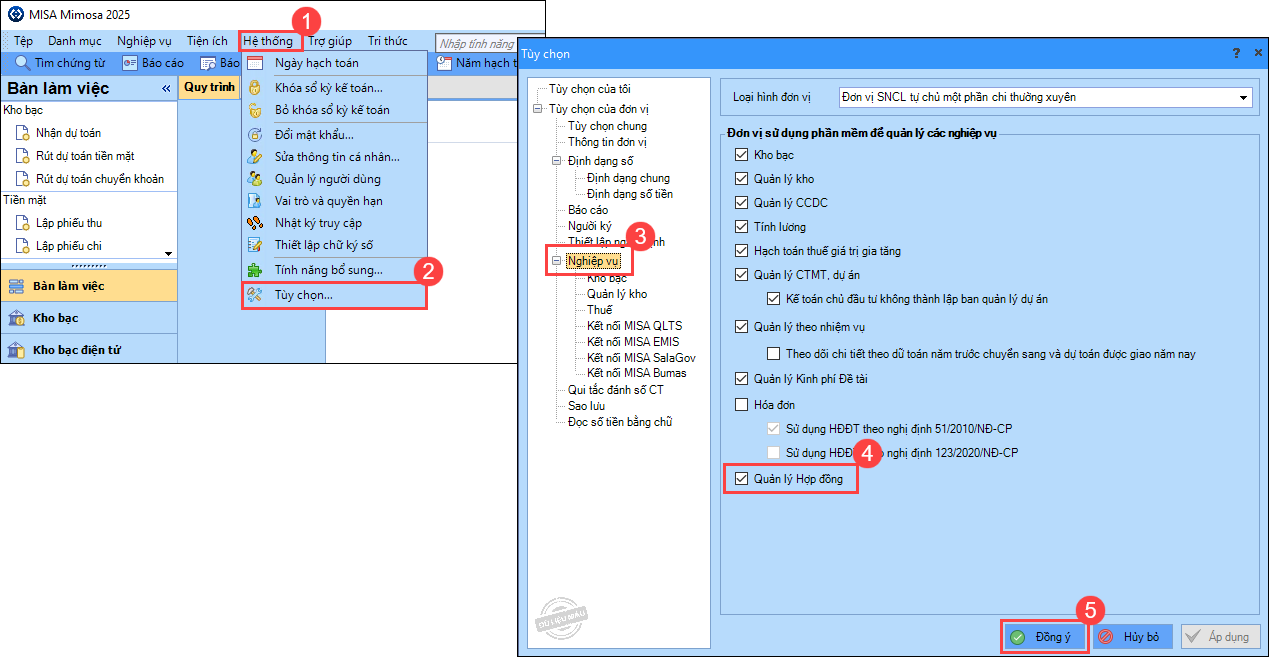Toggle the Quản lý Hợp đồng checkbox
Screen dimensions: 1269x657
point(741,479)
